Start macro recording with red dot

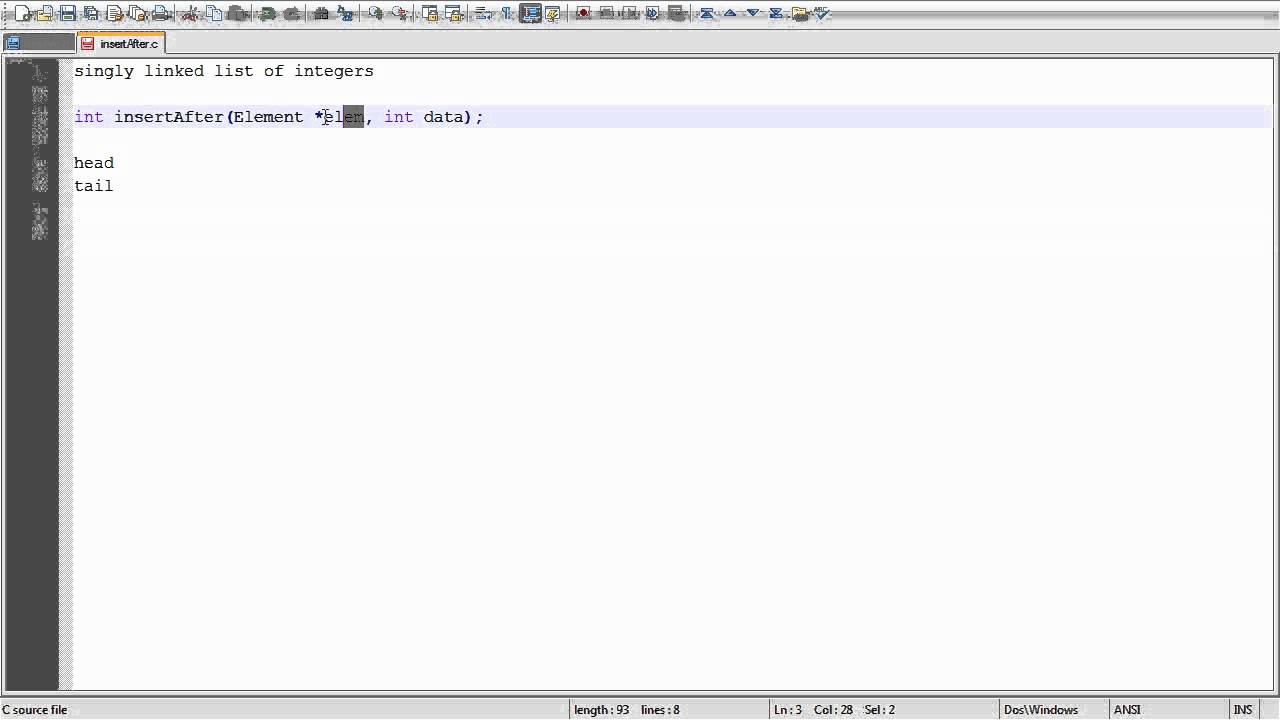click(x=583, y=13)
